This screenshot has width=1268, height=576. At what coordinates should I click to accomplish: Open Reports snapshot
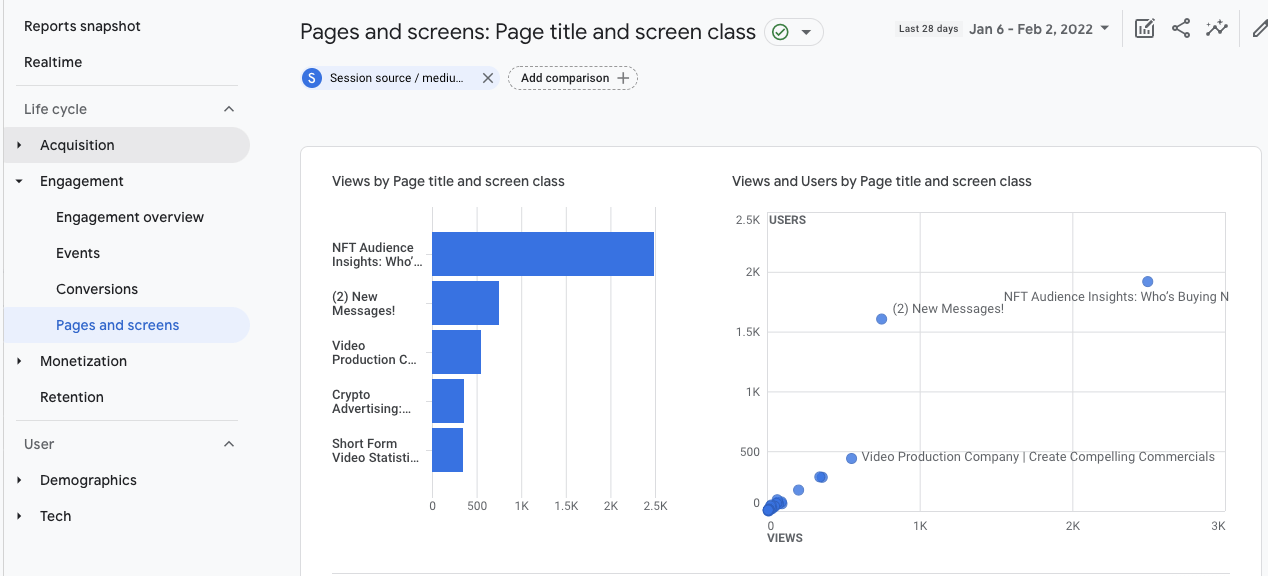(x=82, y=25)
